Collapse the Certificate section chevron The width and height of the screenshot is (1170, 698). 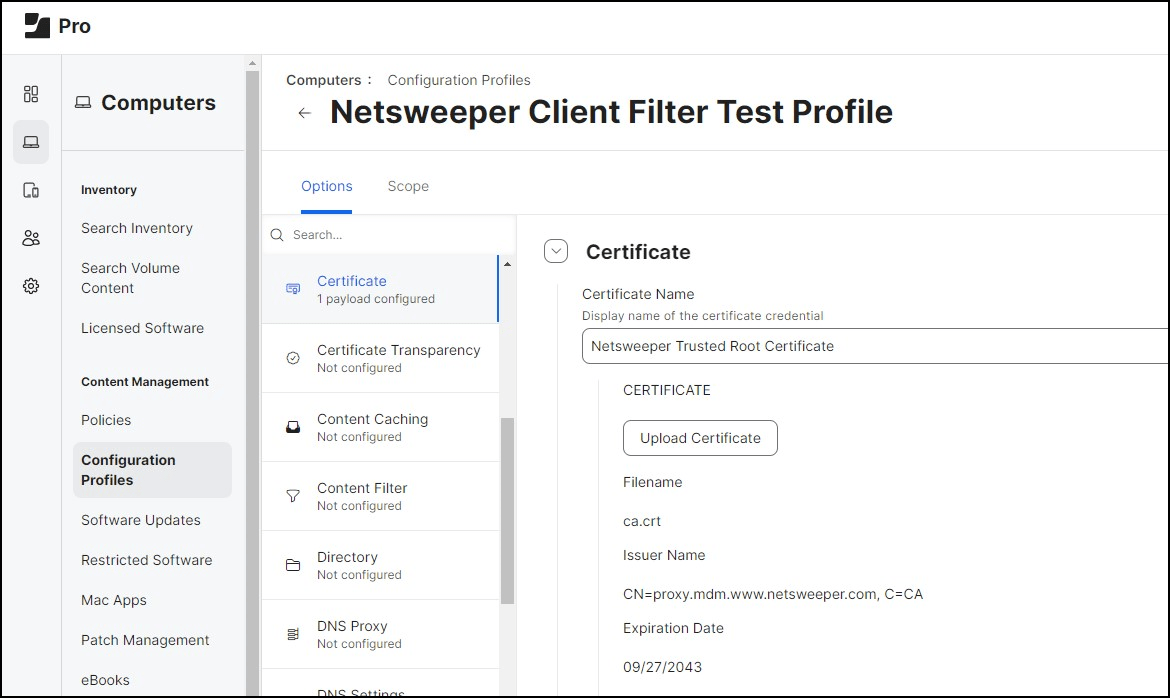[x=556, y=251]
